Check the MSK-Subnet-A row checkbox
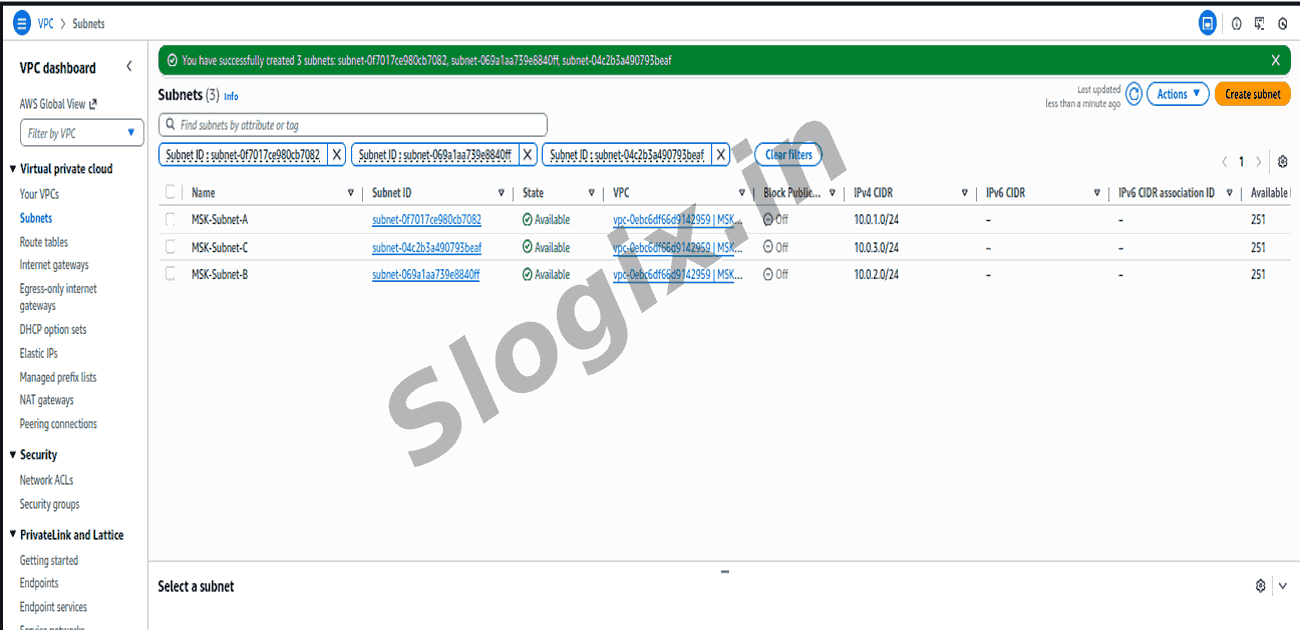The width and height of the screenshot is (1300, 630). 170,220
